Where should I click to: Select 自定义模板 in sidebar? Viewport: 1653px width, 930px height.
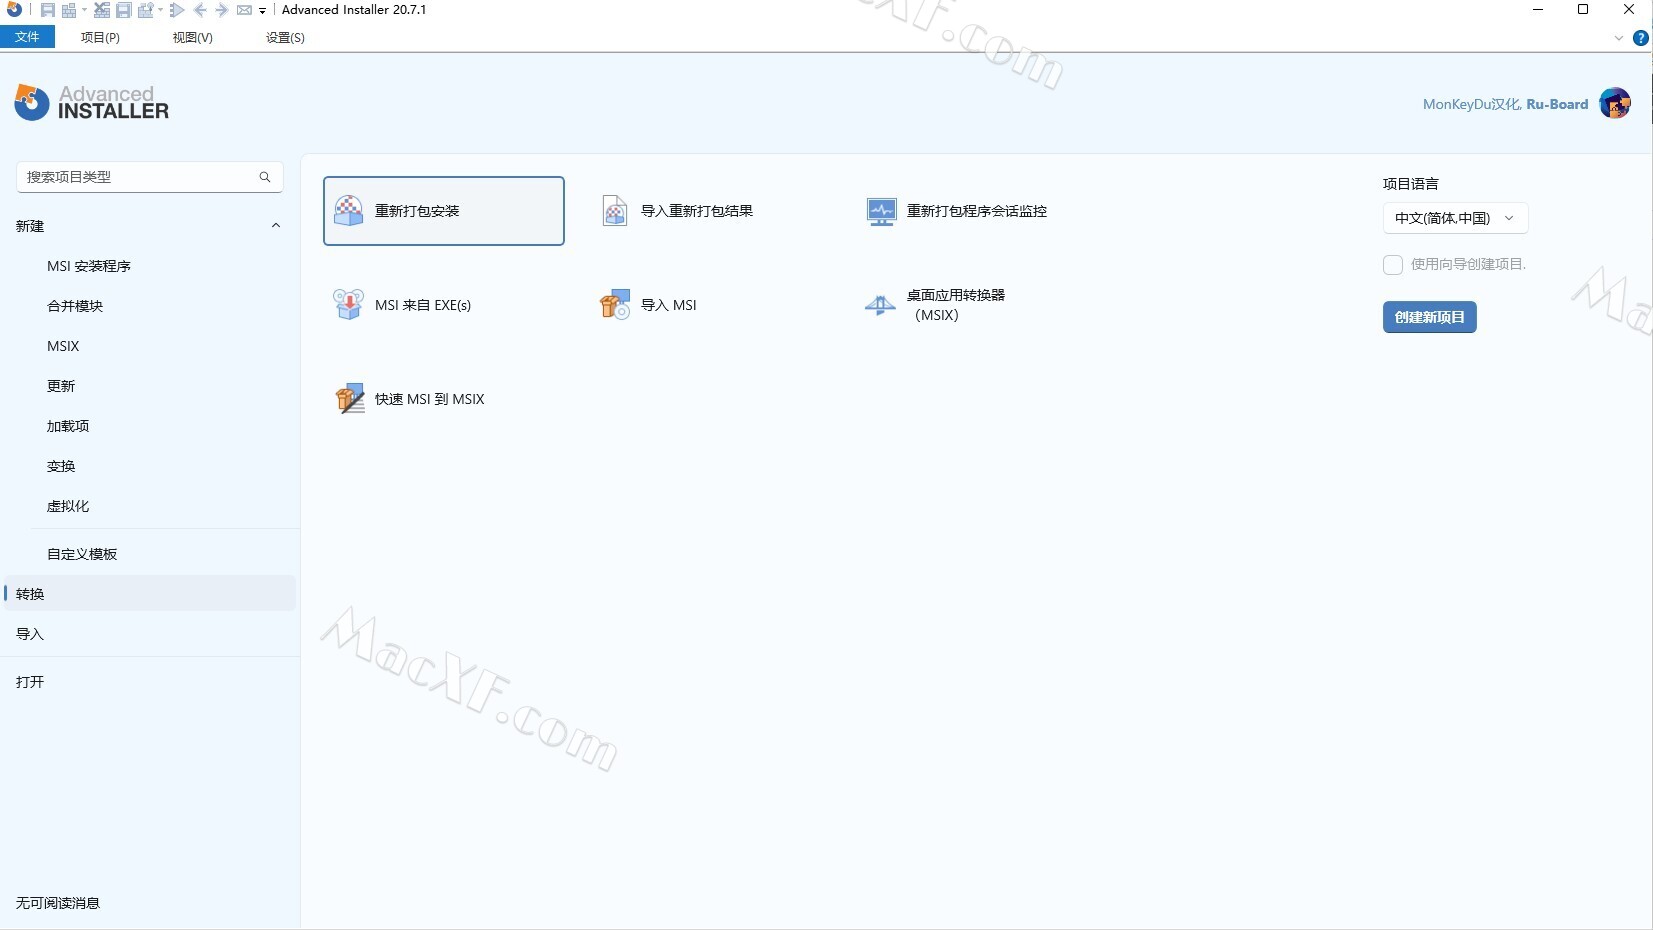82,554
